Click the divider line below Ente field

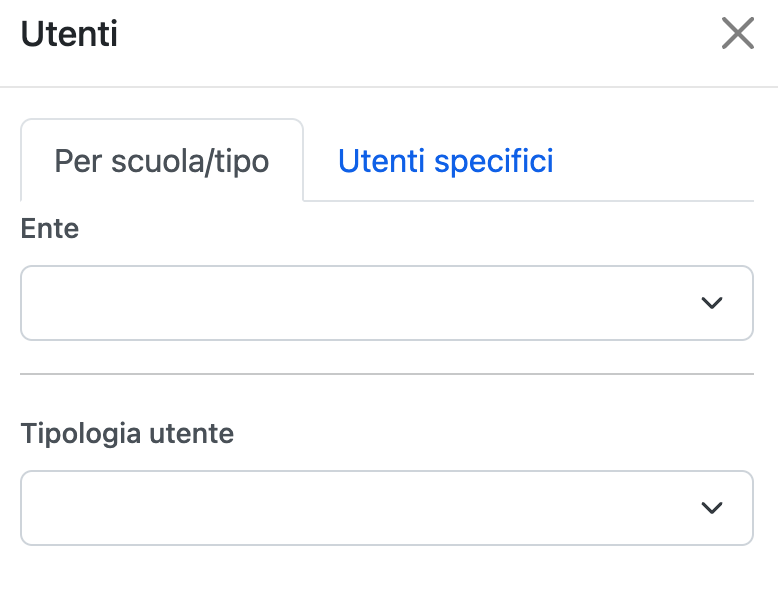(386, 374)
